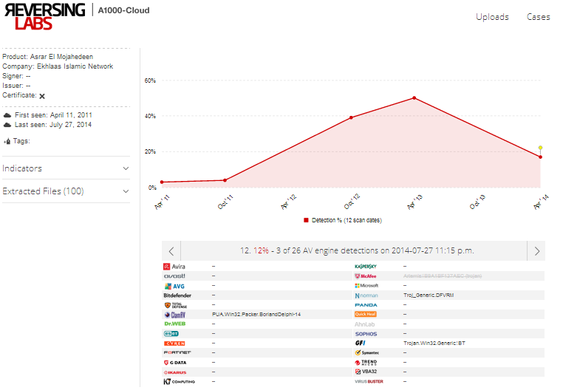Click the Trojan.Win32.Generic!BT detection text
Viewport: 563px width, 391px height.
pyautogui.click(x=434, y=343)
